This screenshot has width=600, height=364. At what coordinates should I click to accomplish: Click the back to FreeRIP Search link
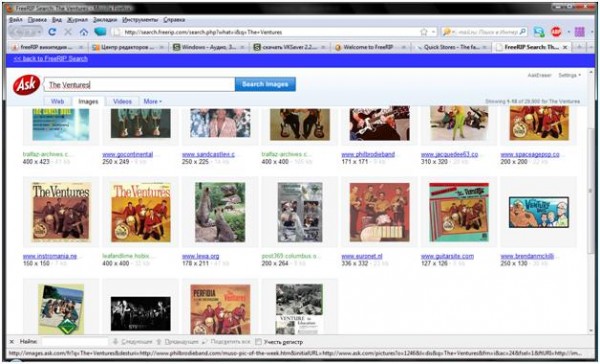(51, 59)
